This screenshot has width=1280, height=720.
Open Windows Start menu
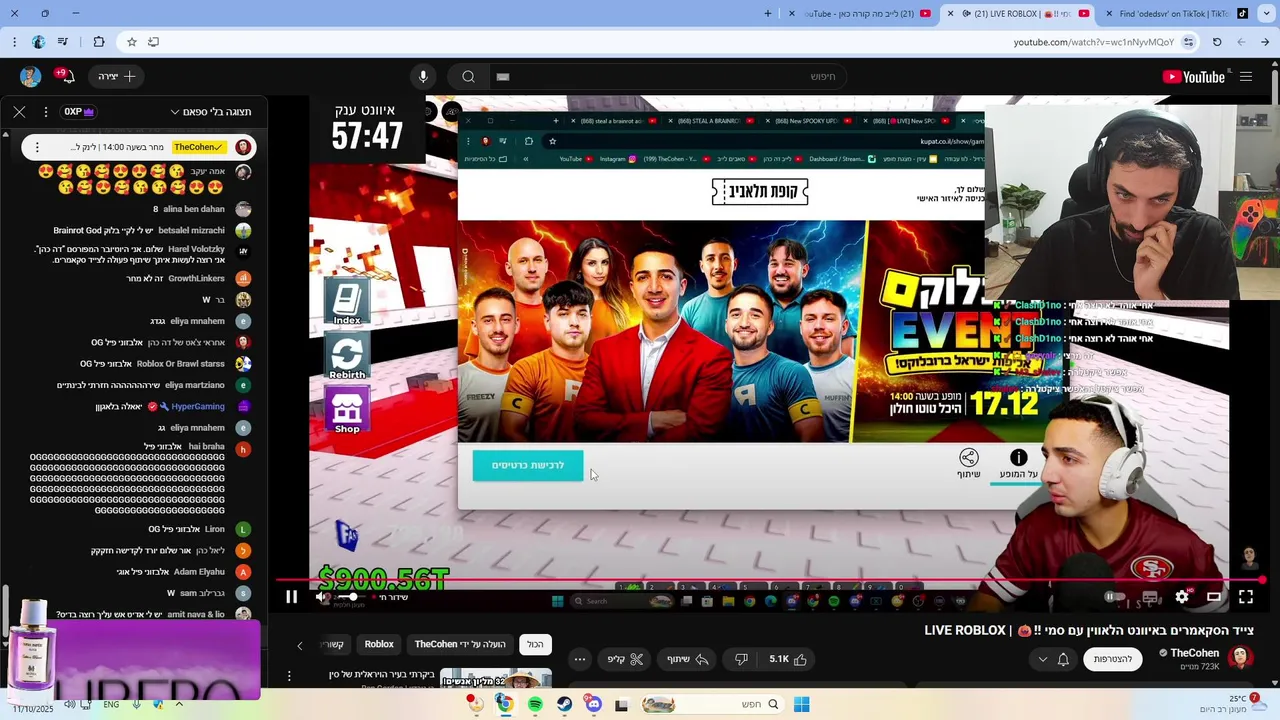801,704
